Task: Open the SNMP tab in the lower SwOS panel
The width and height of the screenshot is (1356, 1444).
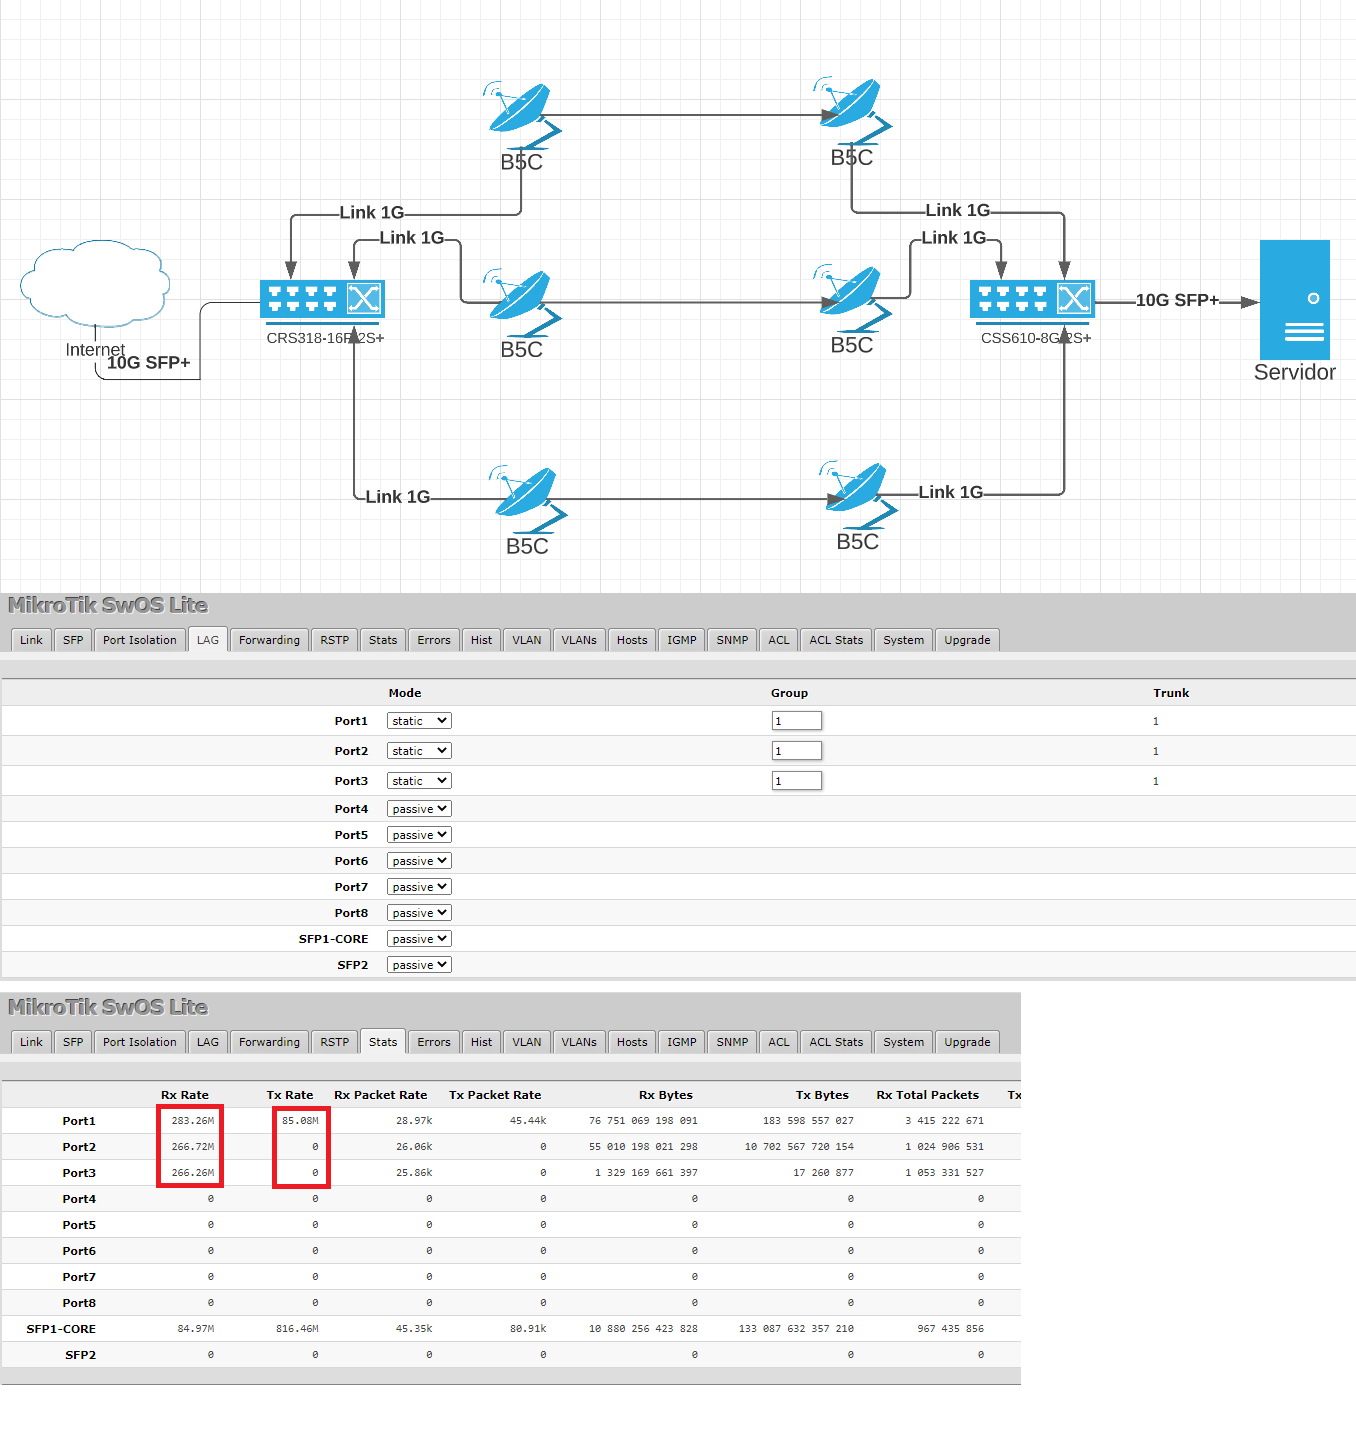Action: 733,1042
